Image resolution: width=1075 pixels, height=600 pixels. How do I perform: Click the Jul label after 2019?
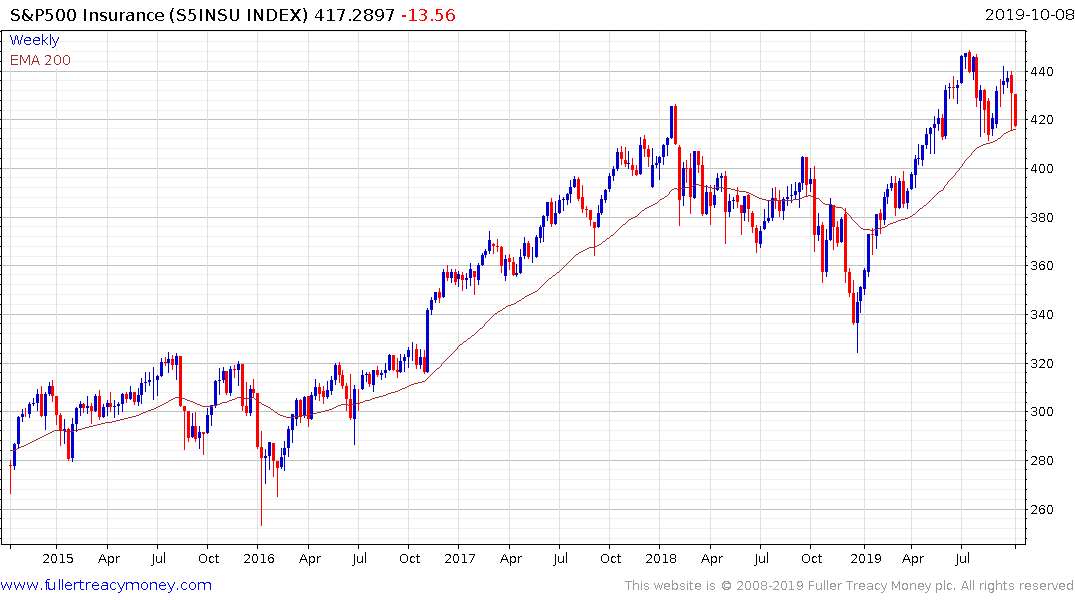963,558
